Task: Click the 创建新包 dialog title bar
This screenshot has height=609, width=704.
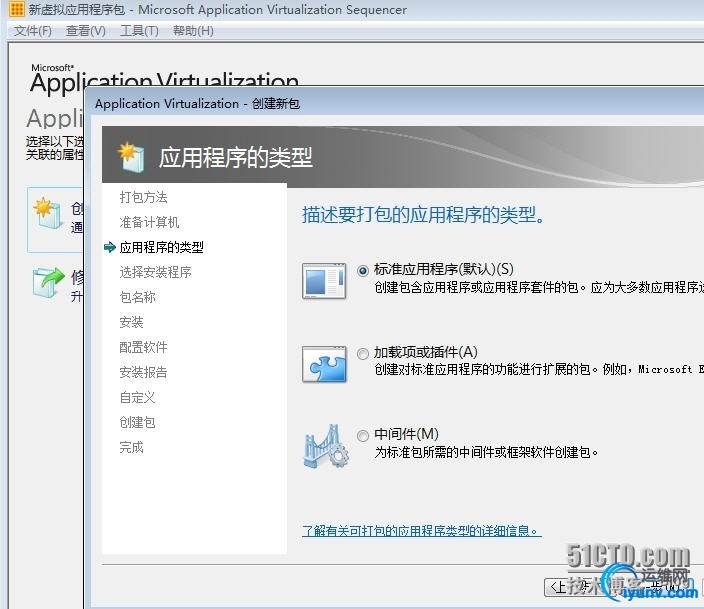Action: pos(395,104)
